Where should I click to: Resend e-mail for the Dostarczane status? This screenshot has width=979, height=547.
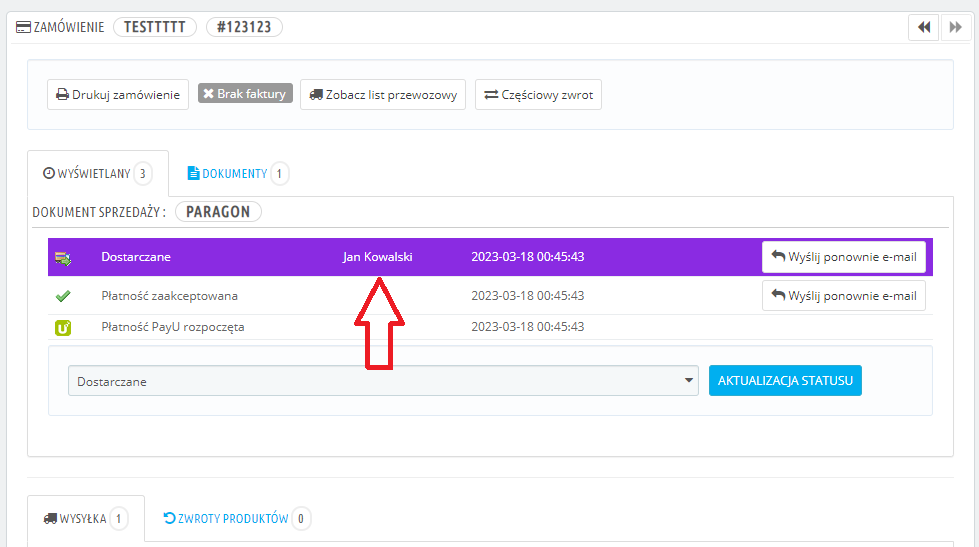pos(844,257)
